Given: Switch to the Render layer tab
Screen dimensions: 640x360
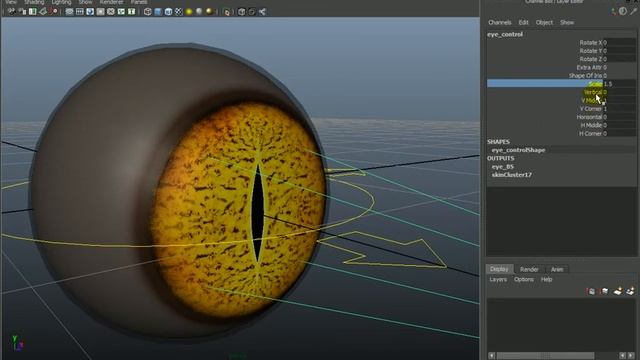Looking at the screenshot, I should click(x=529, y=269).
